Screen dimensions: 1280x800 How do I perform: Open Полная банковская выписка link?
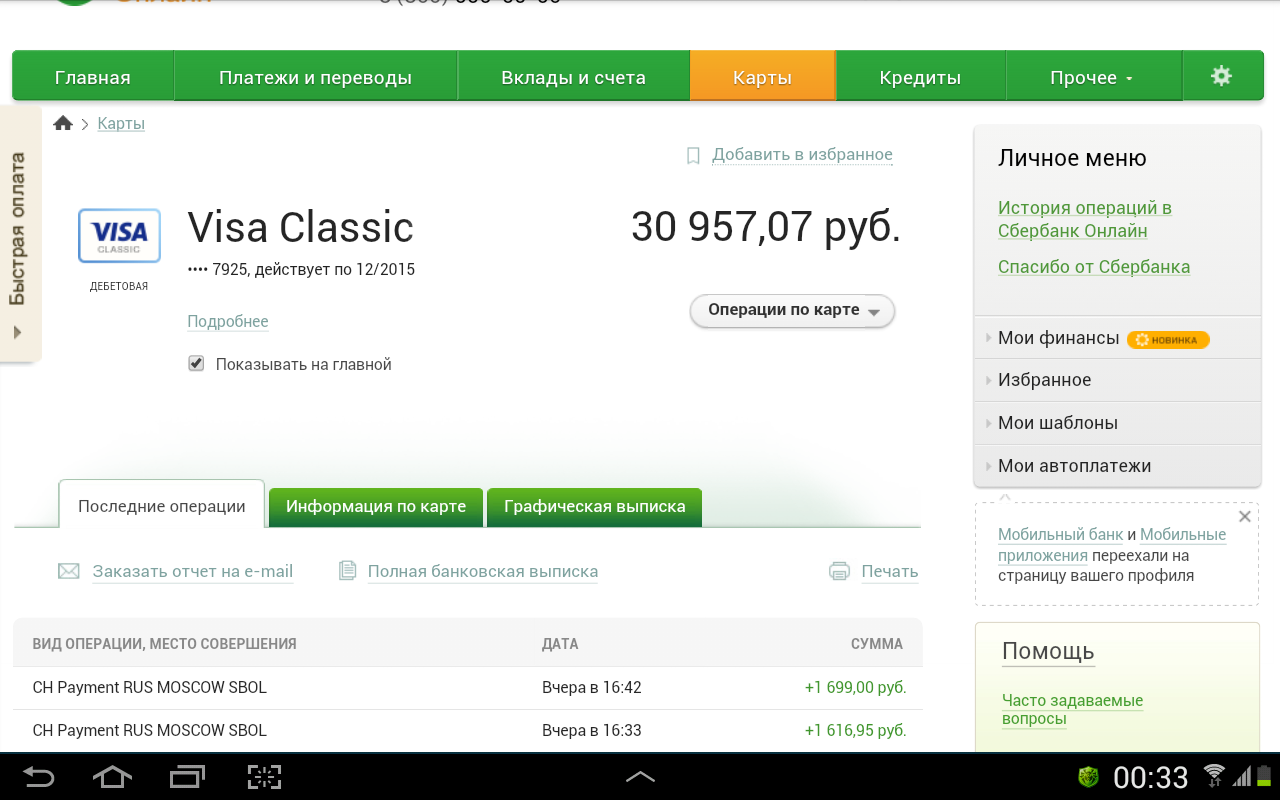[x=483, y=571]
